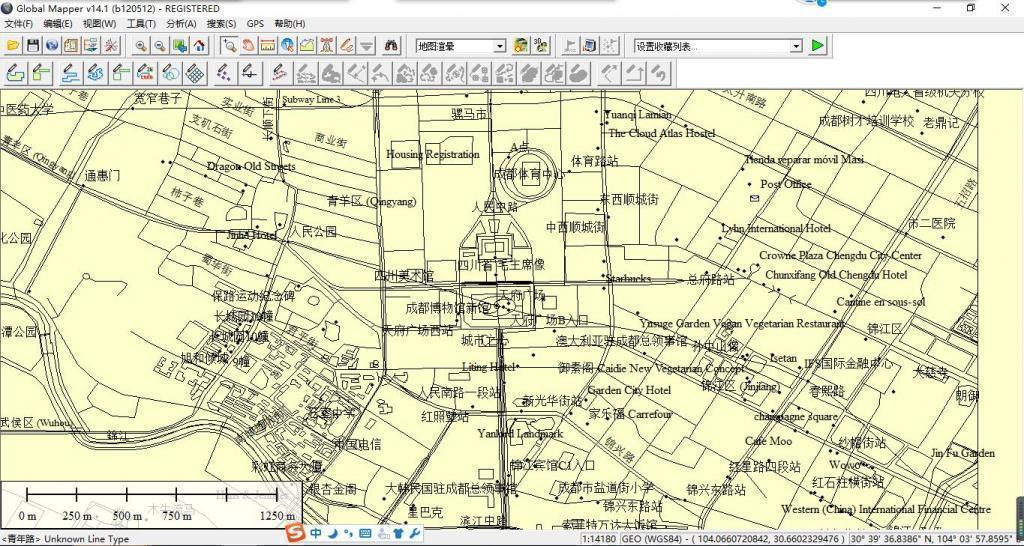1024x546 pixels.
Task: Activate the Zoom tool mode
Action: [229, 46]
